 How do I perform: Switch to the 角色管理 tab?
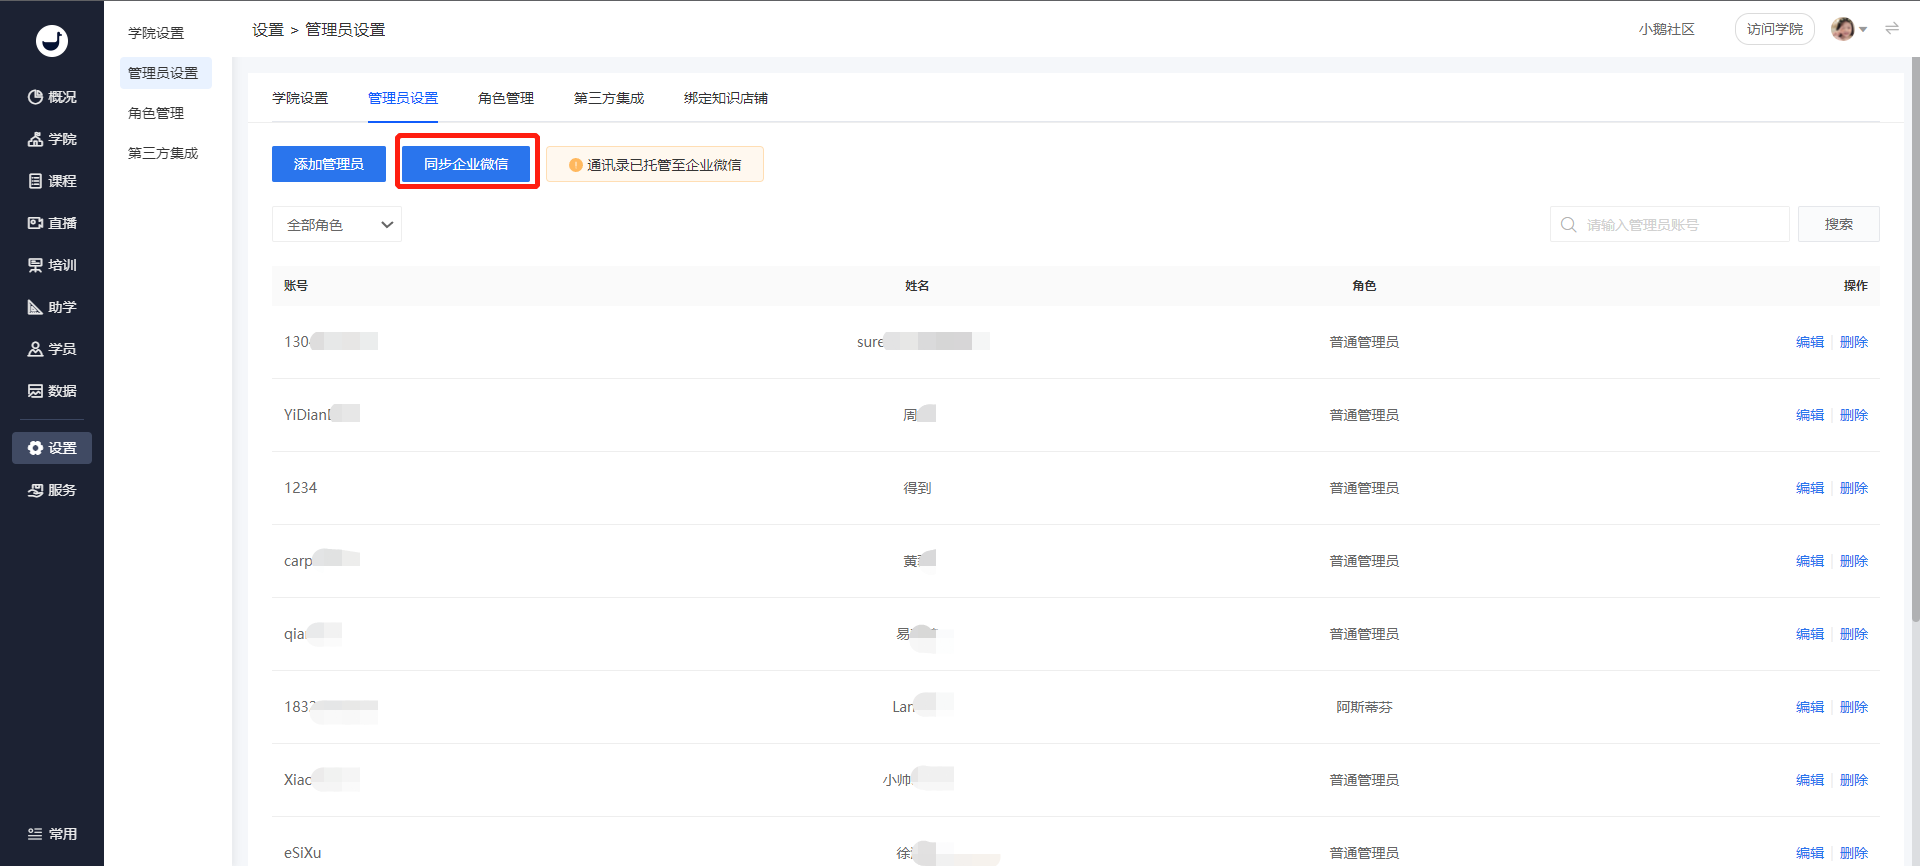tap(506, 98)
